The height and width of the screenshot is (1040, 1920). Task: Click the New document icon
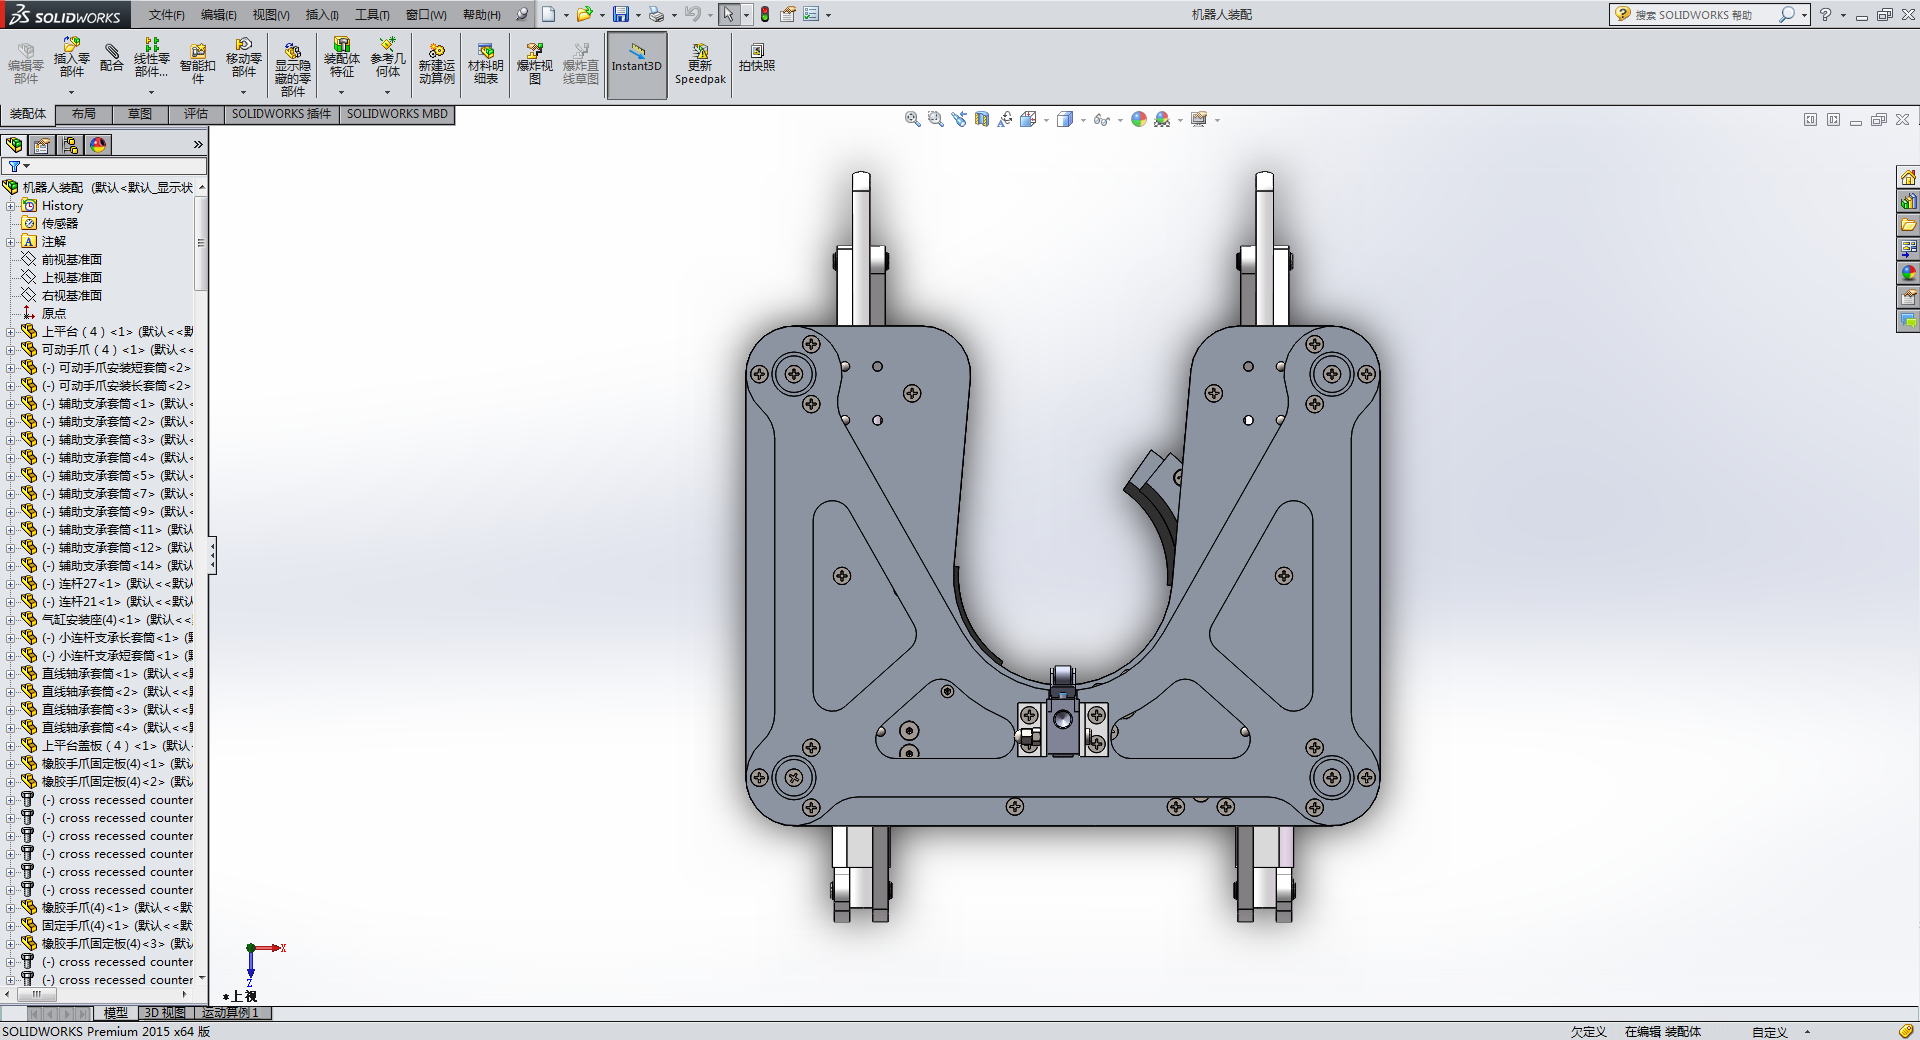click(x=548, y=14)
